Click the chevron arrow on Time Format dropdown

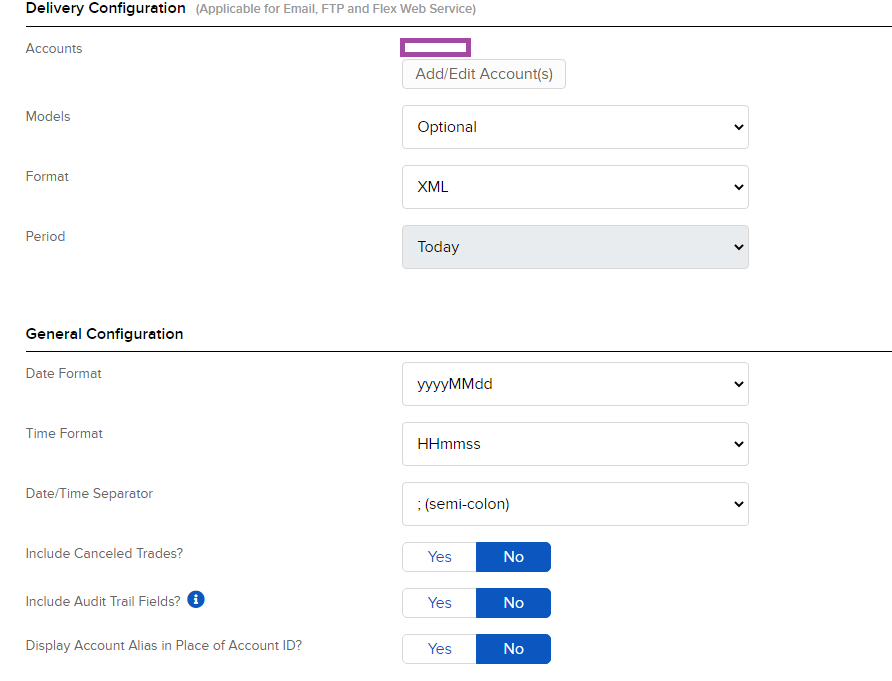pos(738,444)
